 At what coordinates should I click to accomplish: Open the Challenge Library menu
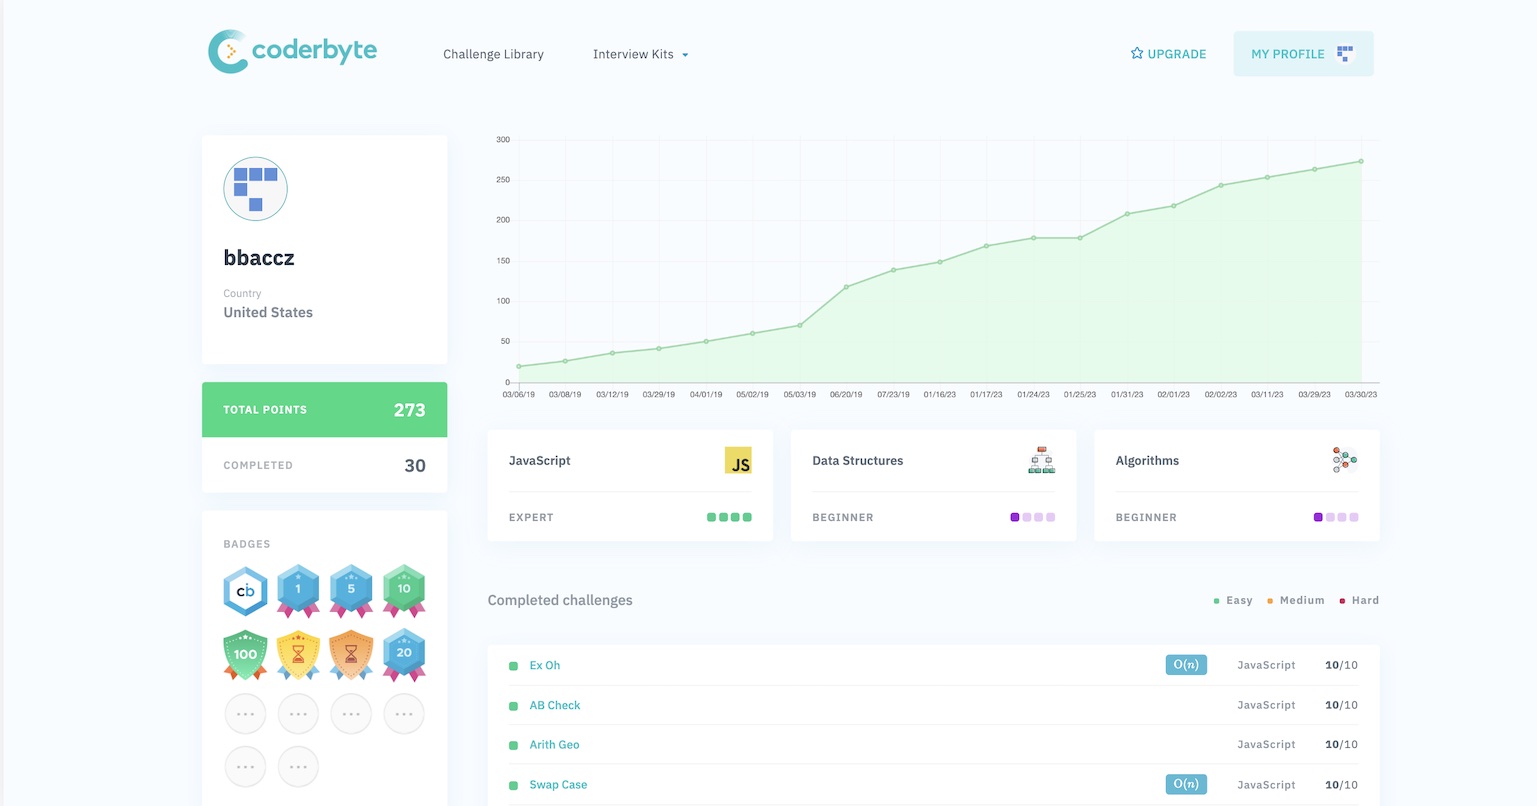point(493,54)
